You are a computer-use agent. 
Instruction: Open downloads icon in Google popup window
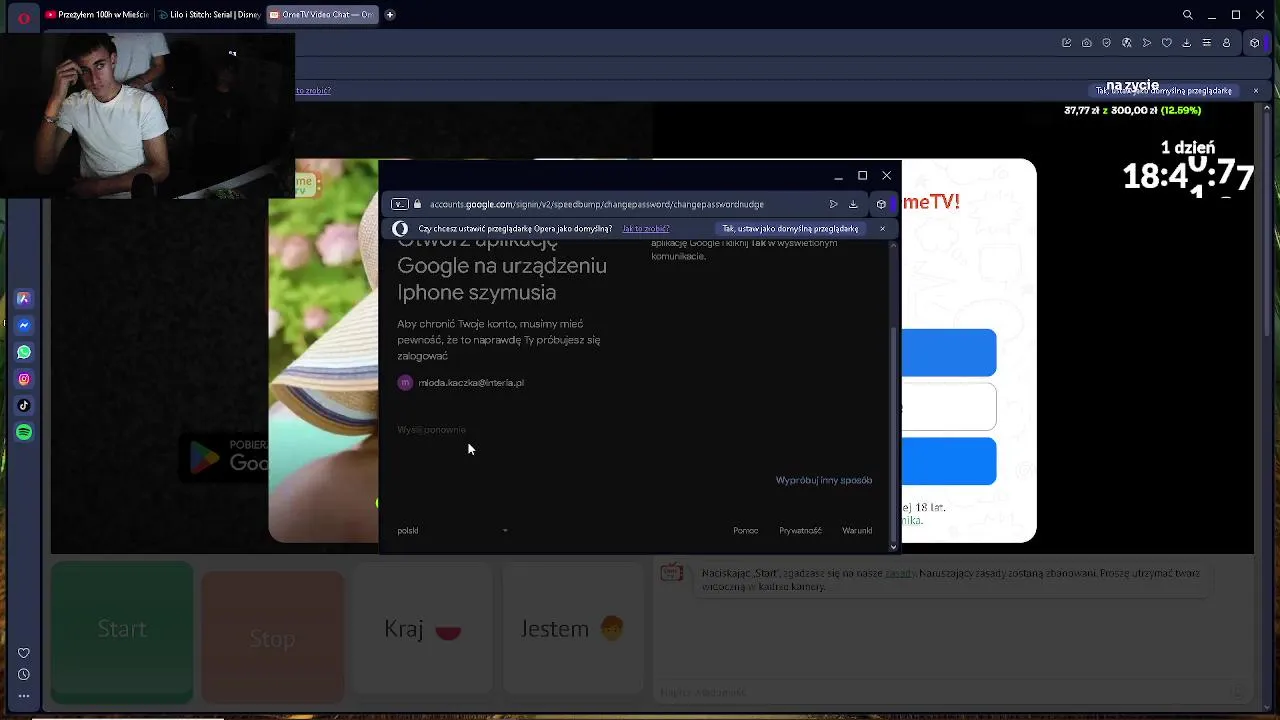853,204
